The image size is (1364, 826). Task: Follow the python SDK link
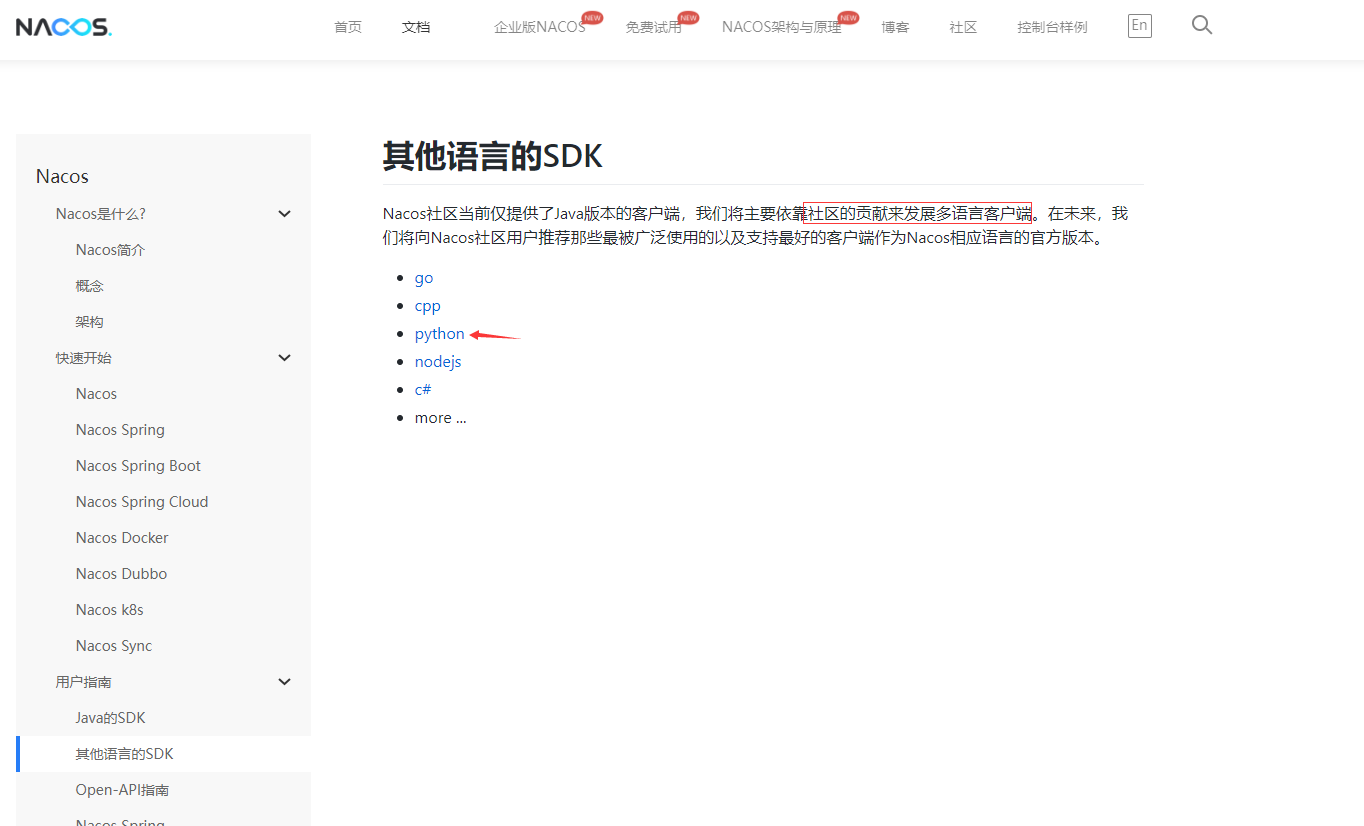tap(440, 334)
